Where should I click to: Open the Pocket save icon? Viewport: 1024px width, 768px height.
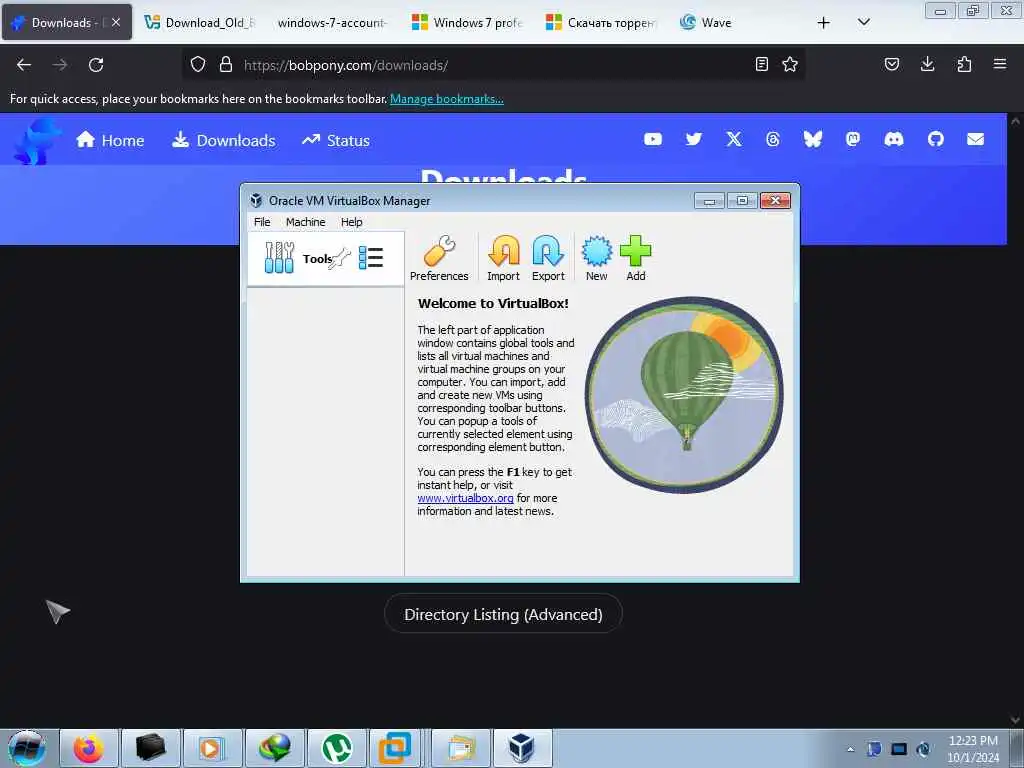point(891,65)
